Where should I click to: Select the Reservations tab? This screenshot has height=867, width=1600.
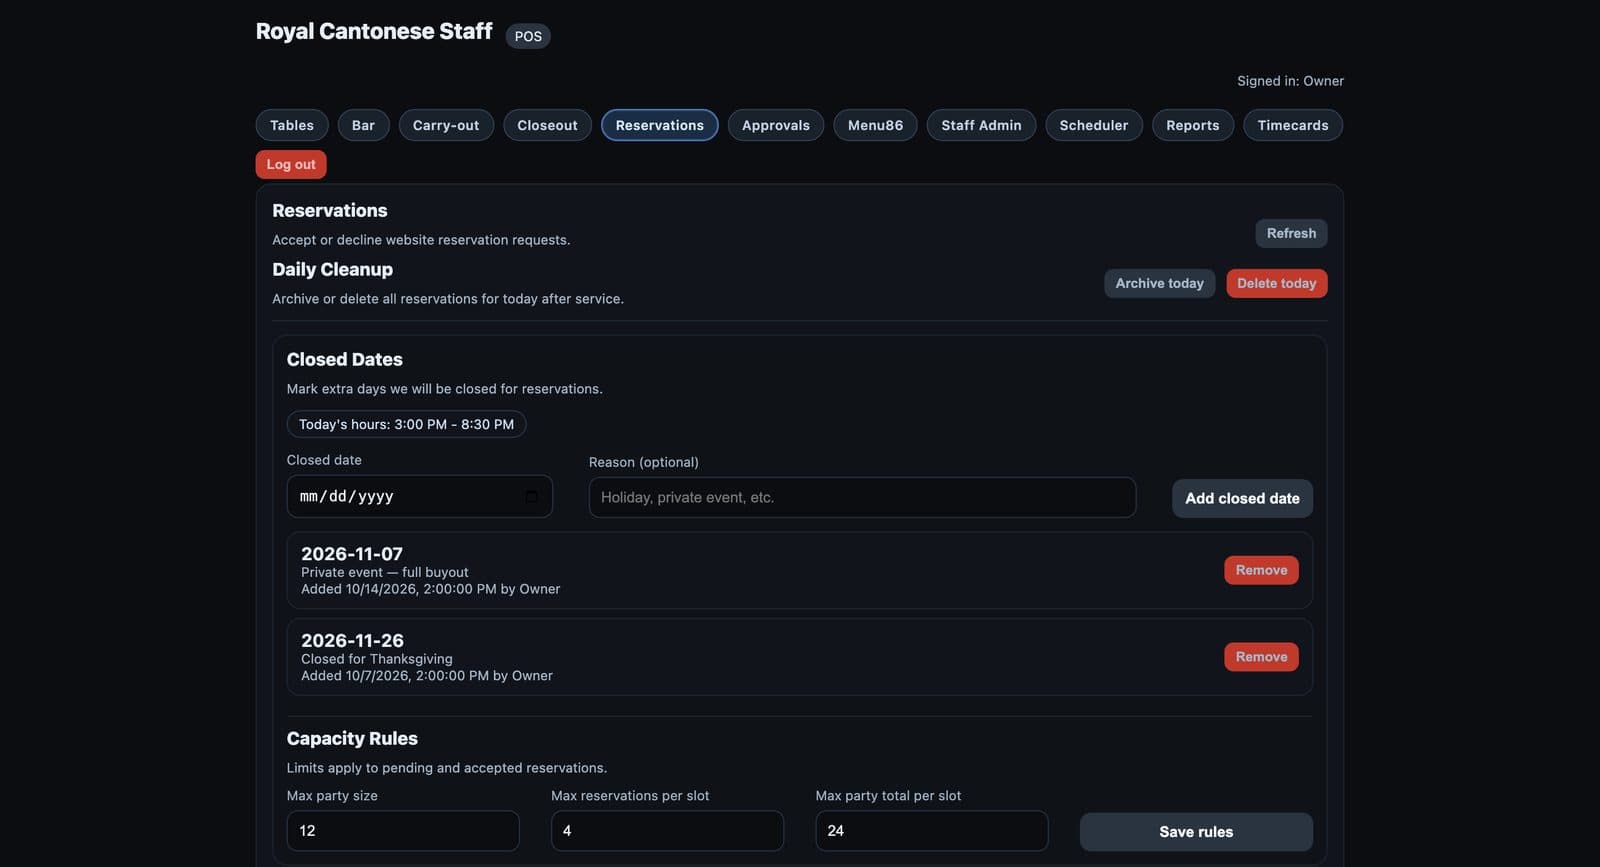tap(660, 125)
